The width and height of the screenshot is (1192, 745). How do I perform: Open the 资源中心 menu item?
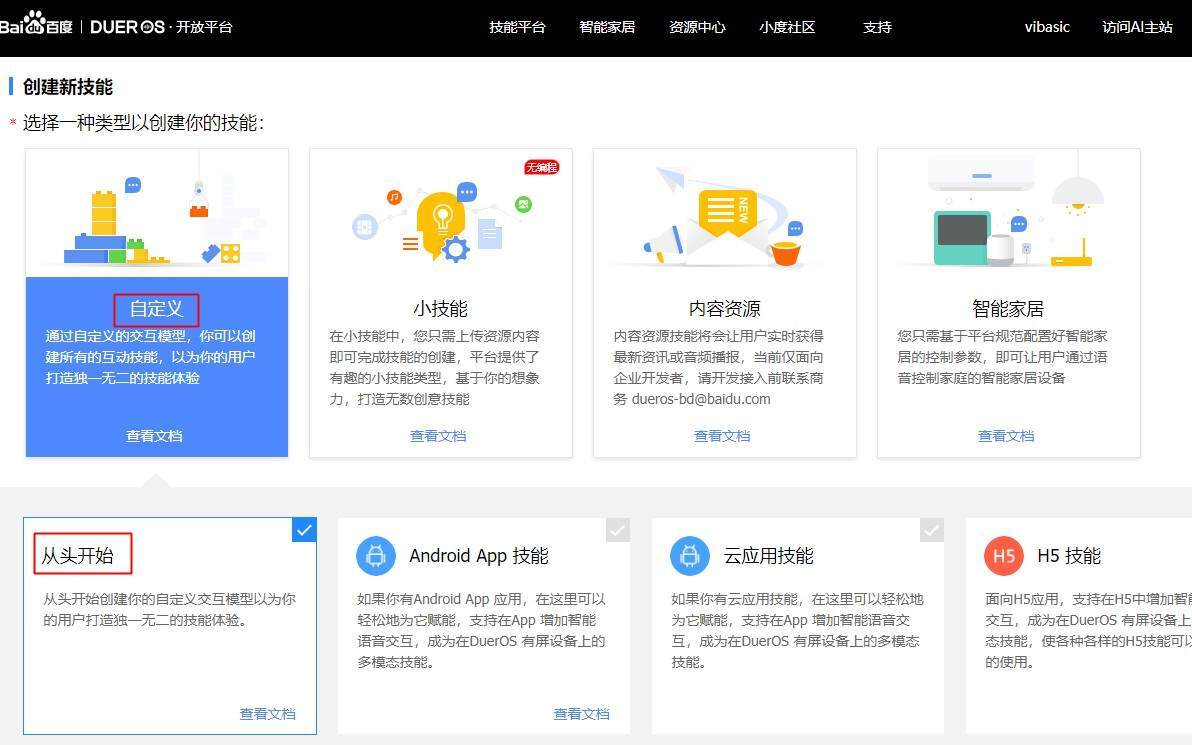(x=697, y=27)
